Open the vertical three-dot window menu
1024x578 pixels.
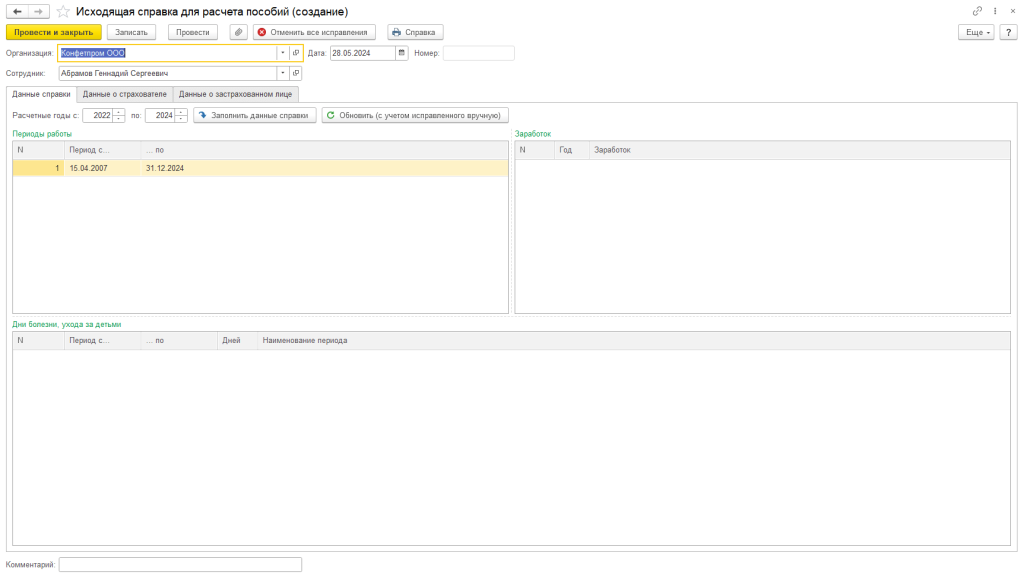995,11
